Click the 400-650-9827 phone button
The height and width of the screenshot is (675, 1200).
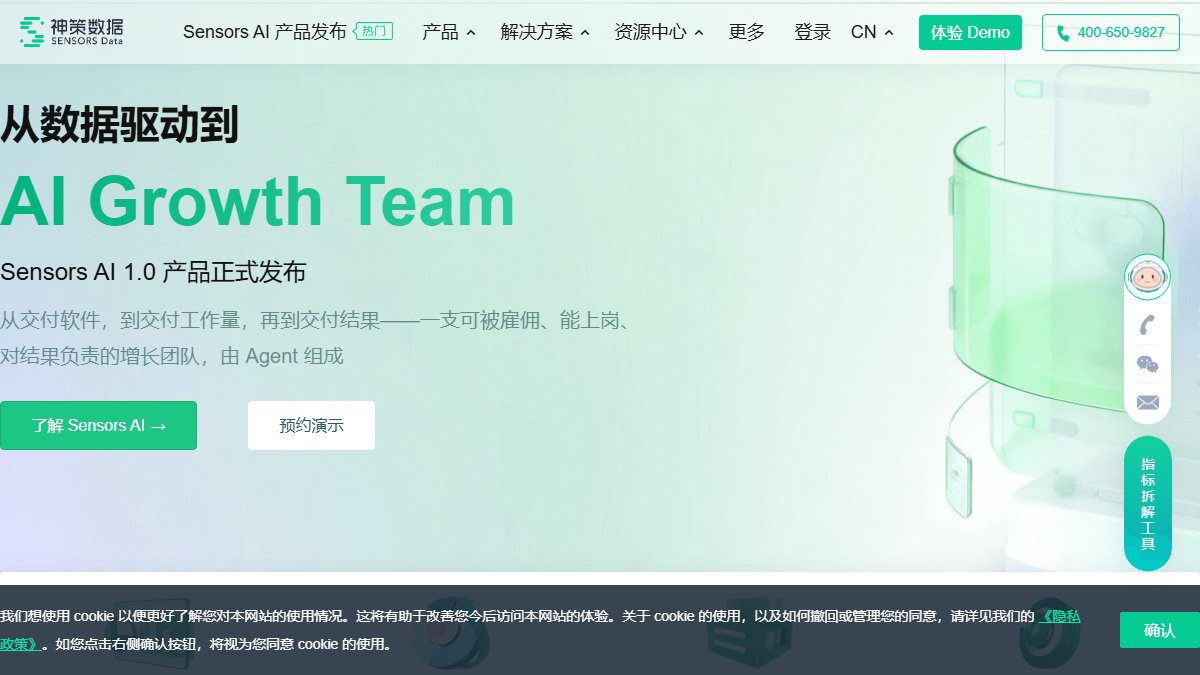point(1111,32)
